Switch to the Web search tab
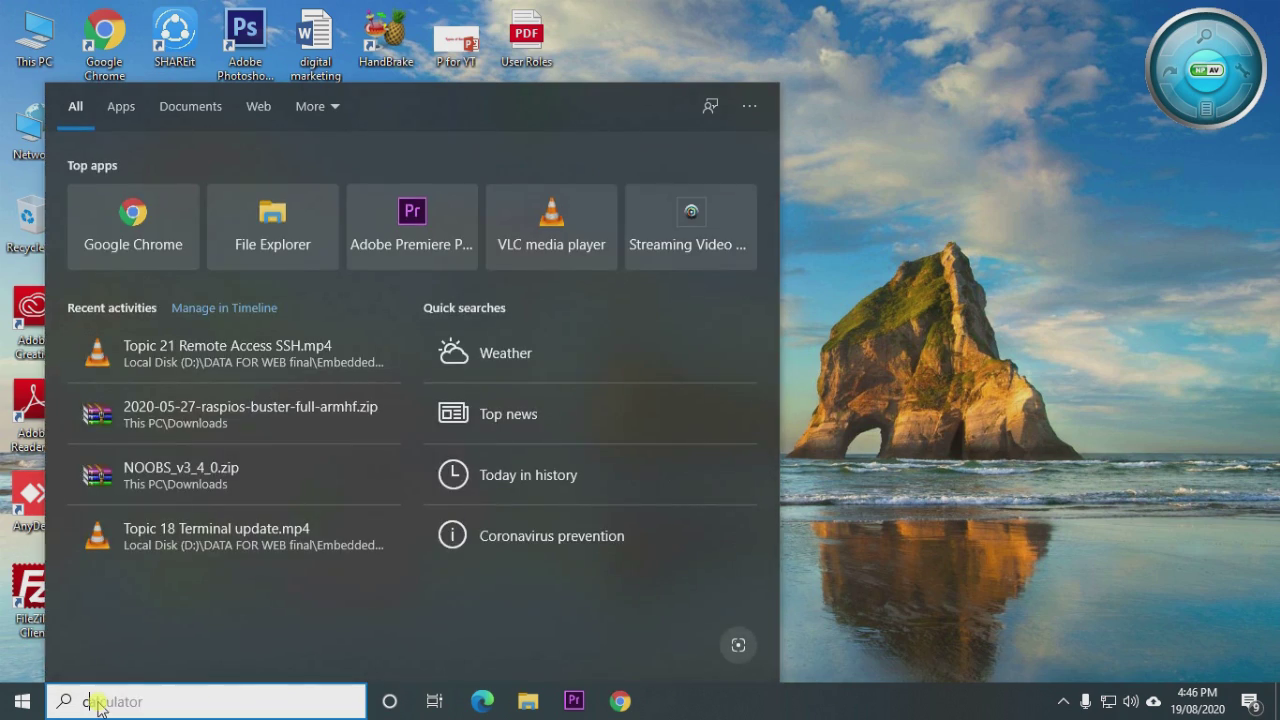Viewport: 1280px width, 720px height. pos(258,106)
